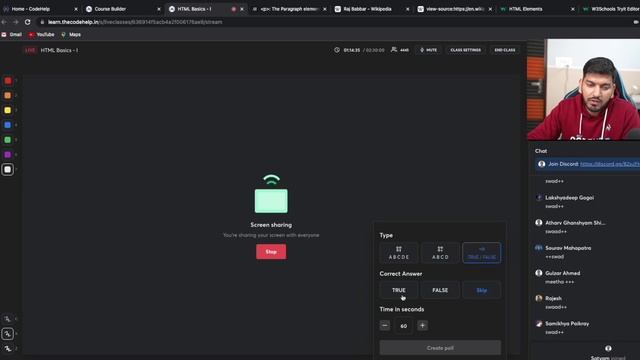Increase poll time with plus button
Viewport: 640px width, 360px height.
coord(422,325)
